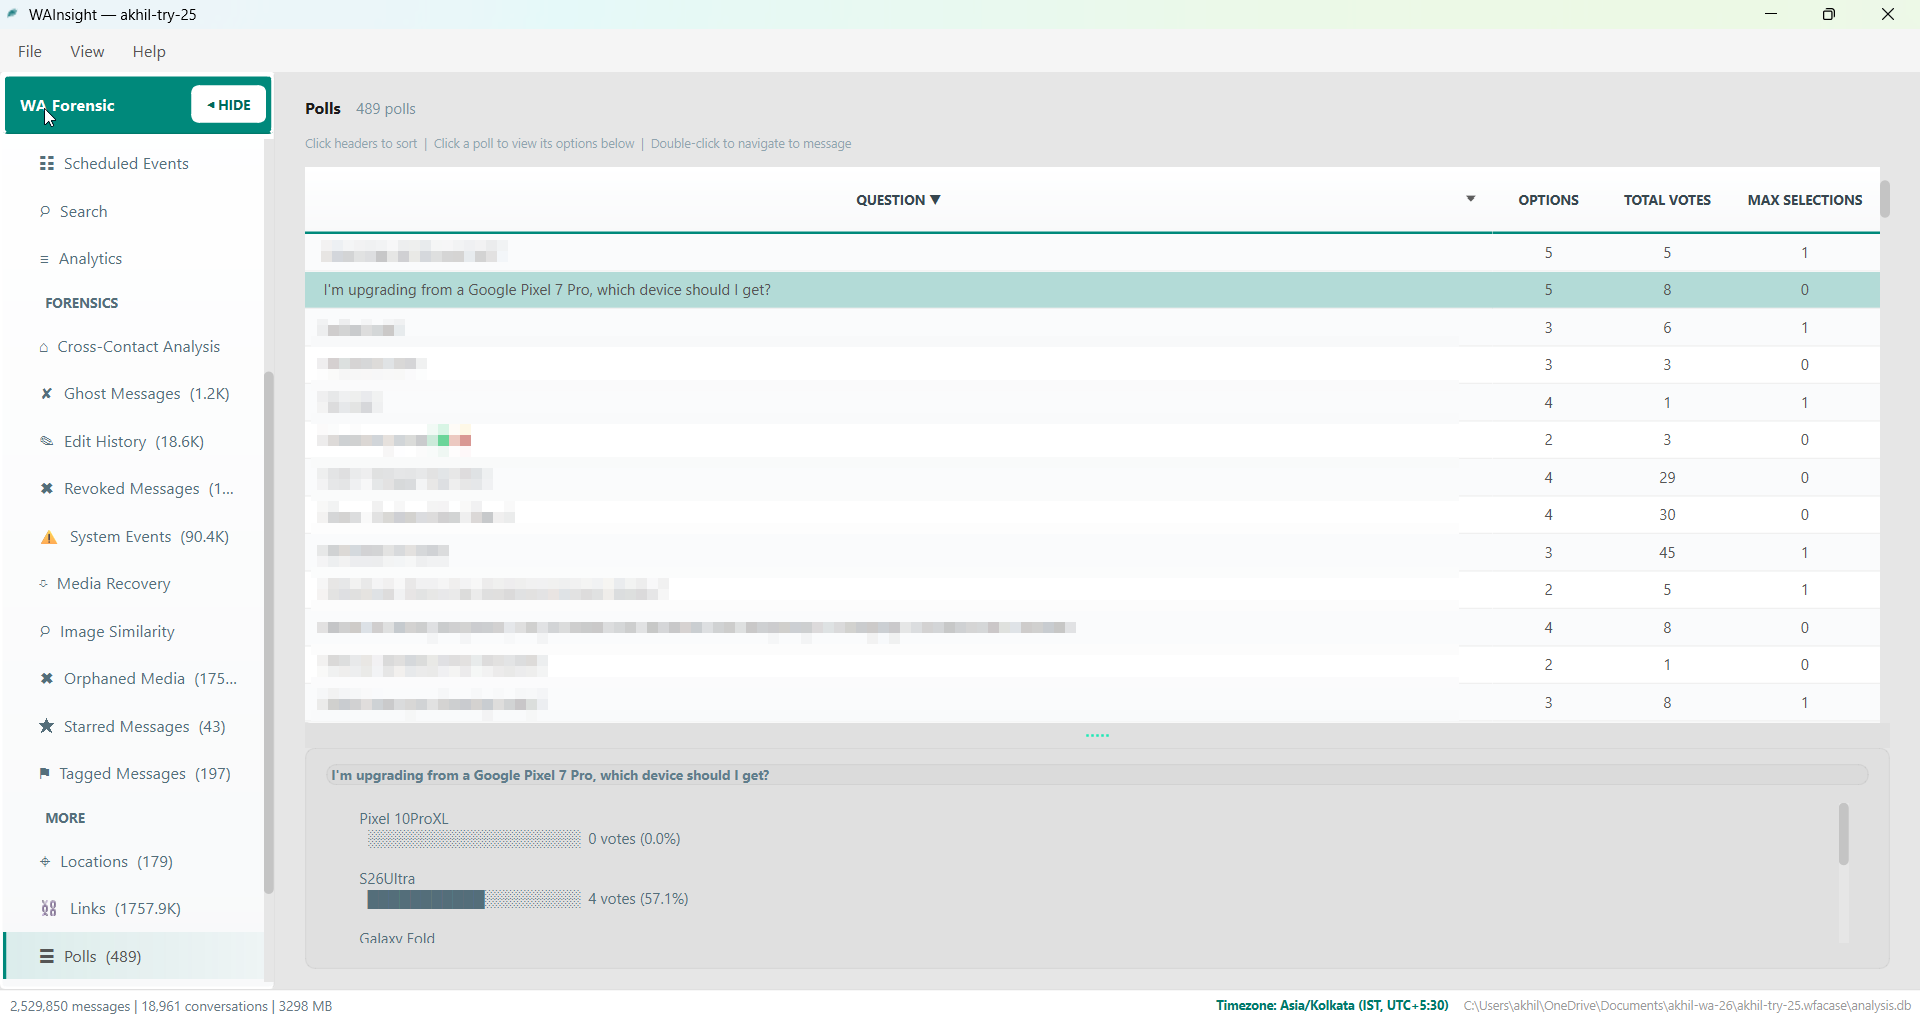Open System Events (90.4K) label

pos(150,538)
